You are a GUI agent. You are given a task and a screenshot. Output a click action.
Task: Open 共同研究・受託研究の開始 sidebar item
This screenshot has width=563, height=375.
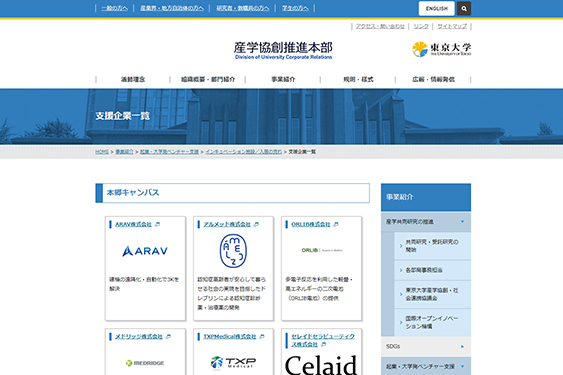432,246
